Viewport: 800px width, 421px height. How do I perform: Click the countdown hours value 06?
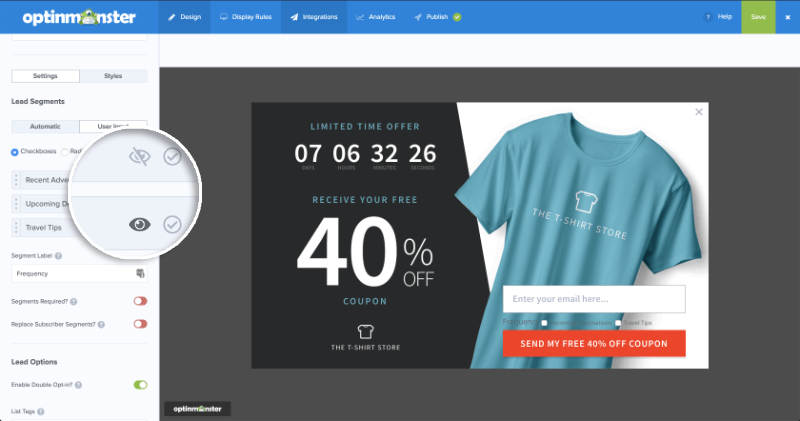(x=346, y=154)
